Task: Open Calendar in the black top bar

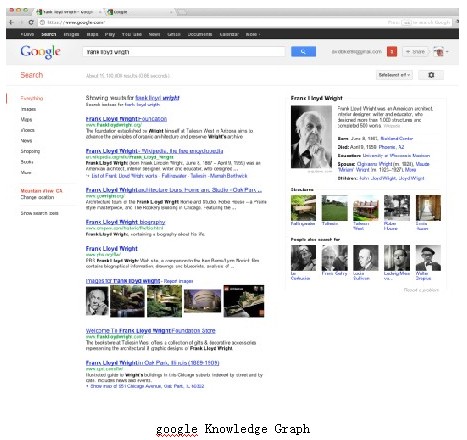Action: (x=229, y=34)
